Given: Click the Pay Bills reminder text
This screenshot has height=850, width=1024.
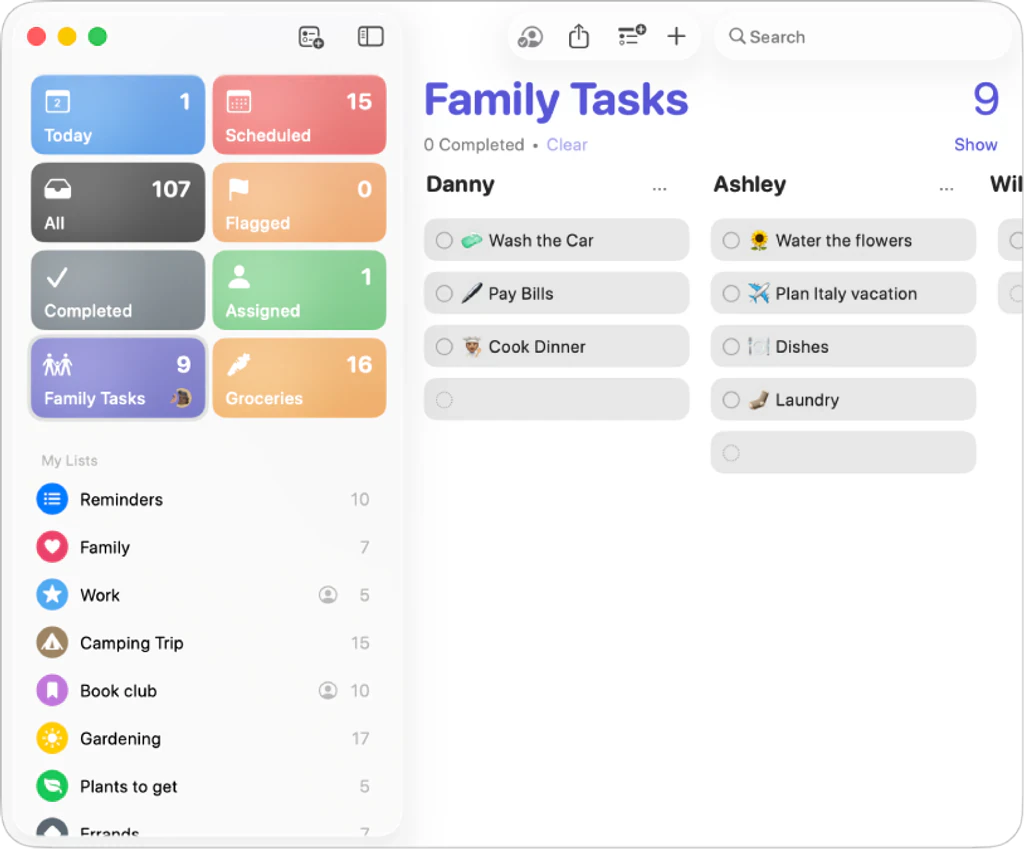Looking at the screenshot, I should (521, 294).
